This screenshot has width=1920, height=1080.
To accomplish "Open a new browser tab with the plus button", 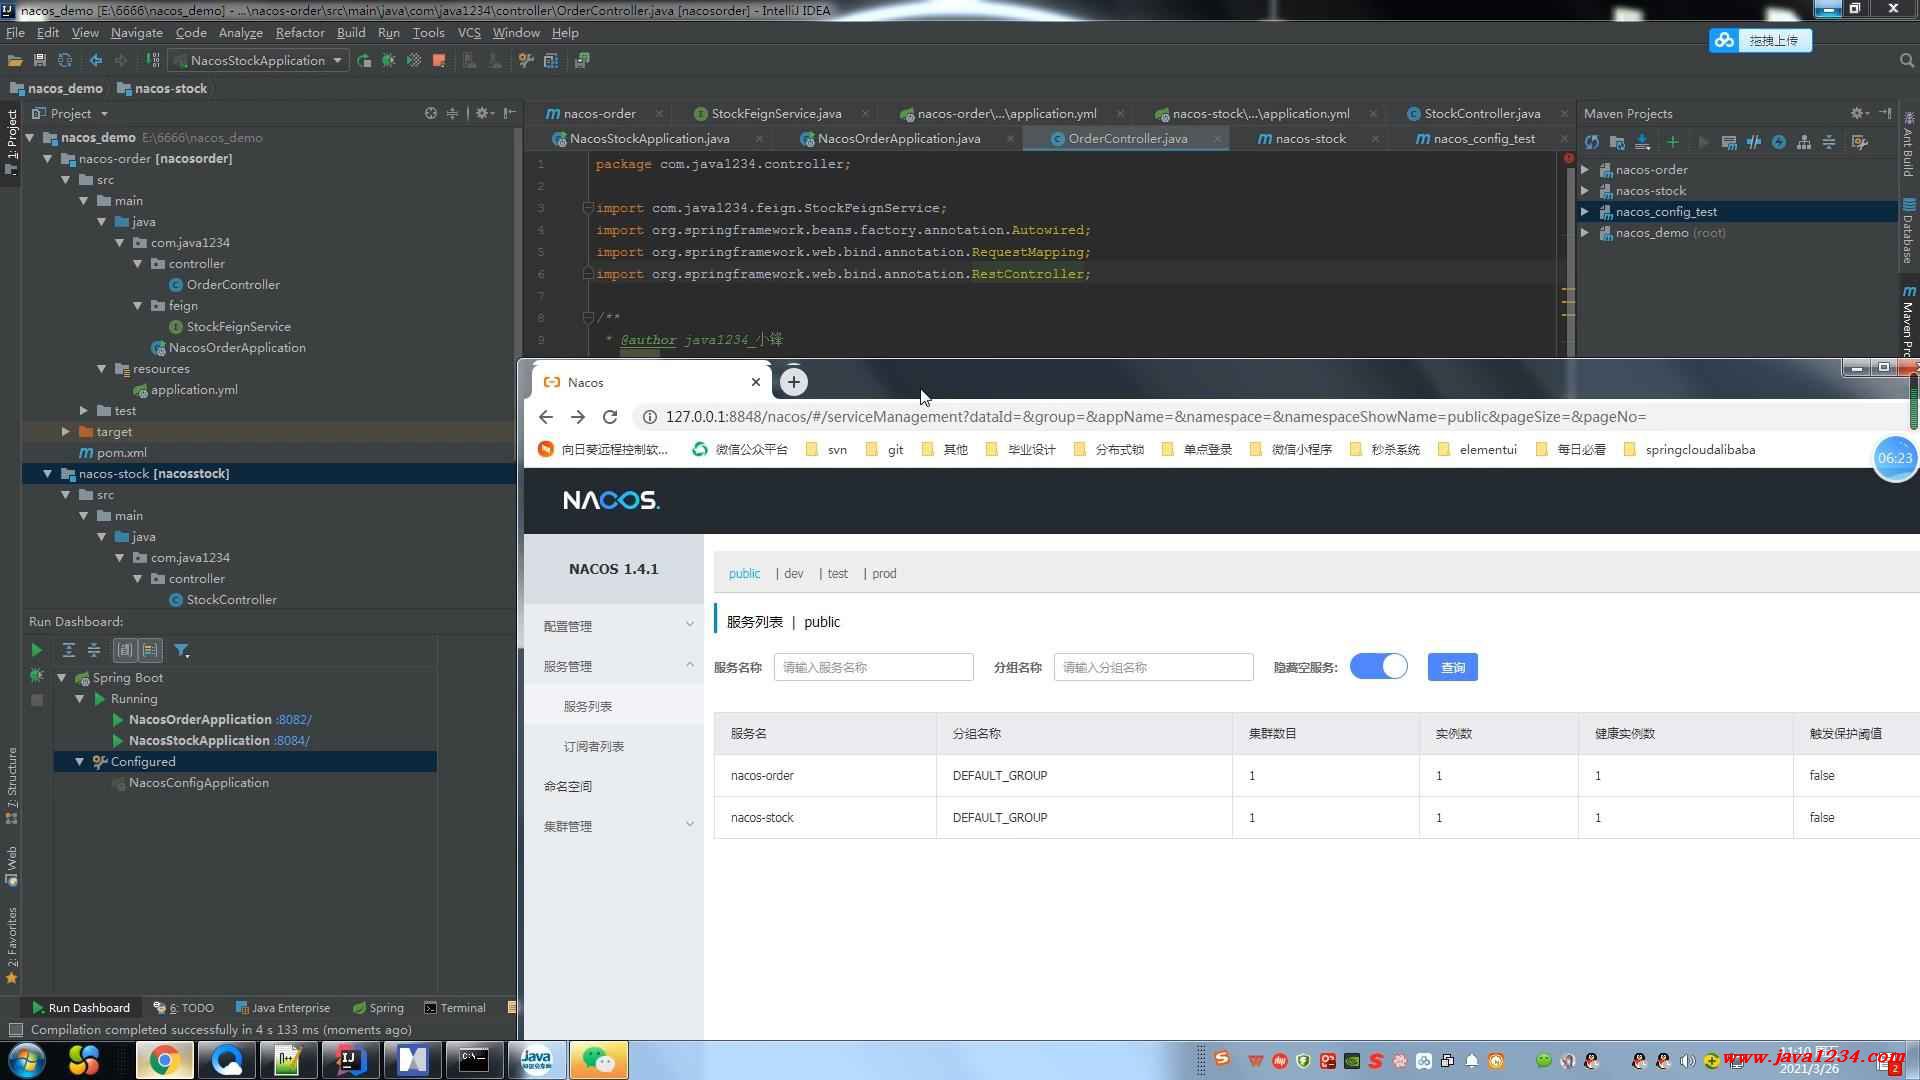I will (x=793, y=382).
